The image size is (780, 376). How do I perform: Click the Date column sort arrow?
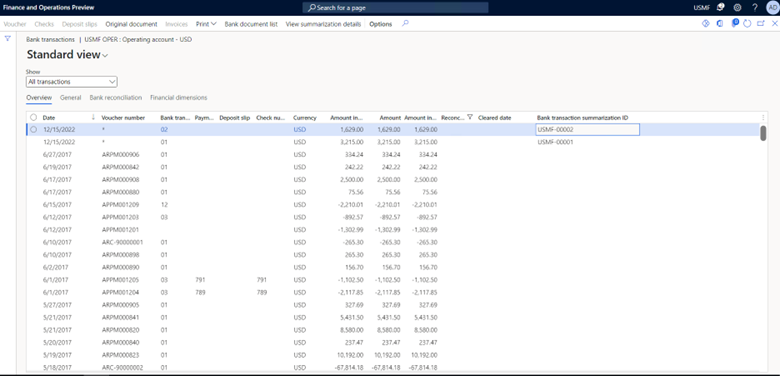[94, 117]
